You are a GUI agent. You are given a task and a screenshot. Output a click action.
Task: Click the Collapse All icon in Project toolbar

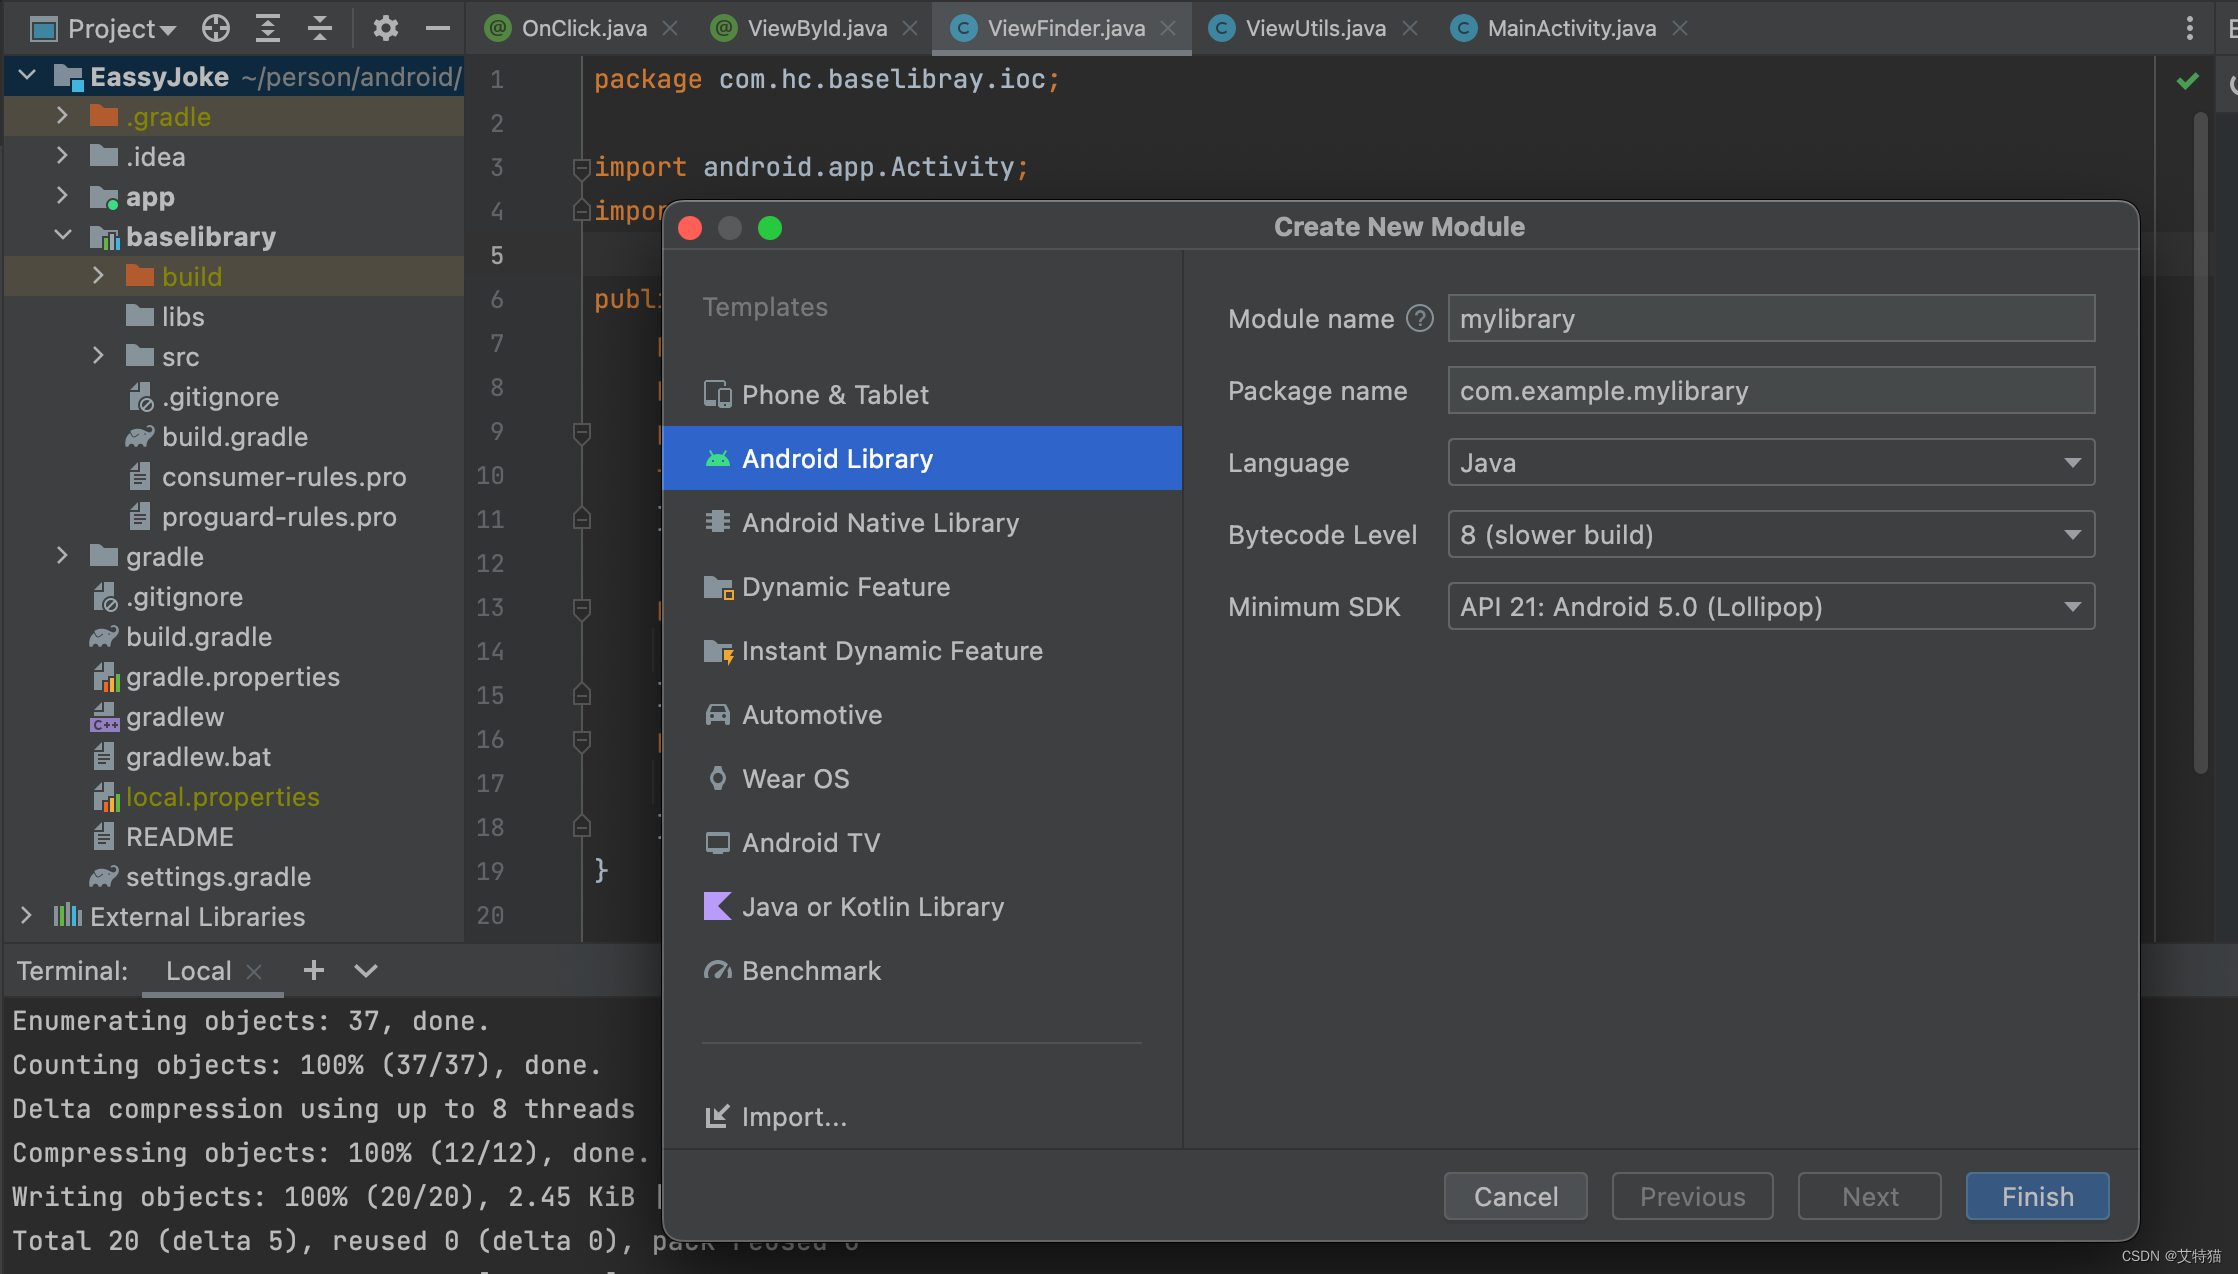pos(319,28)
